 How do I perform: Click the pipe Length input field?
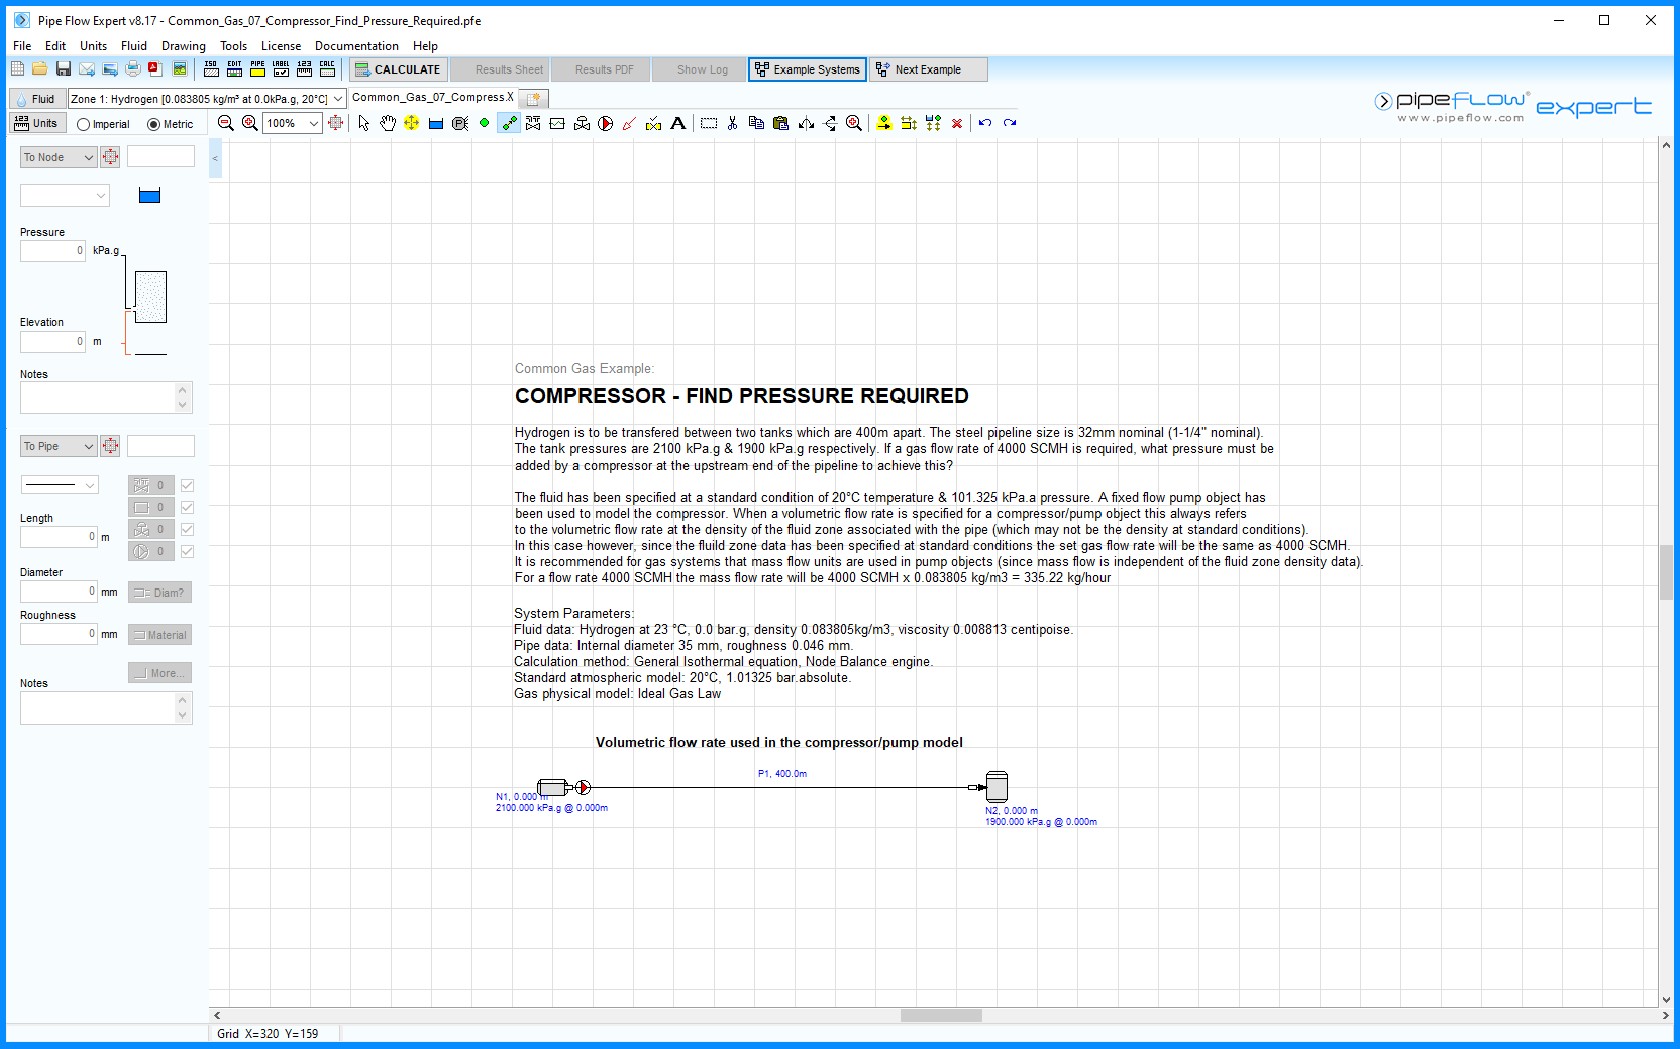(59, 537)
